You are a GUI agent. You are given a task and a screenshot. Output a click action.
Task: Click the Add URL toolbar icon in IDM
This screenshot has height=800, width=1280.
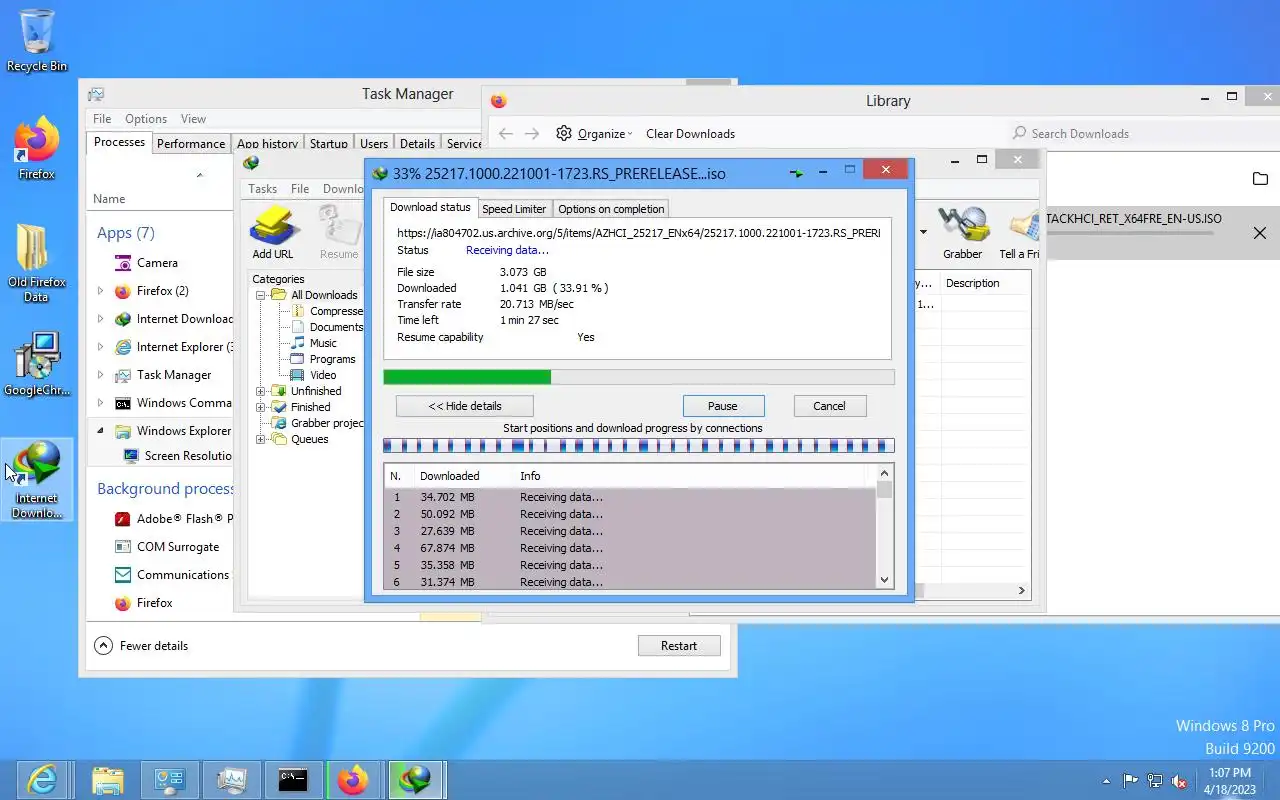(x=273, y=232)
